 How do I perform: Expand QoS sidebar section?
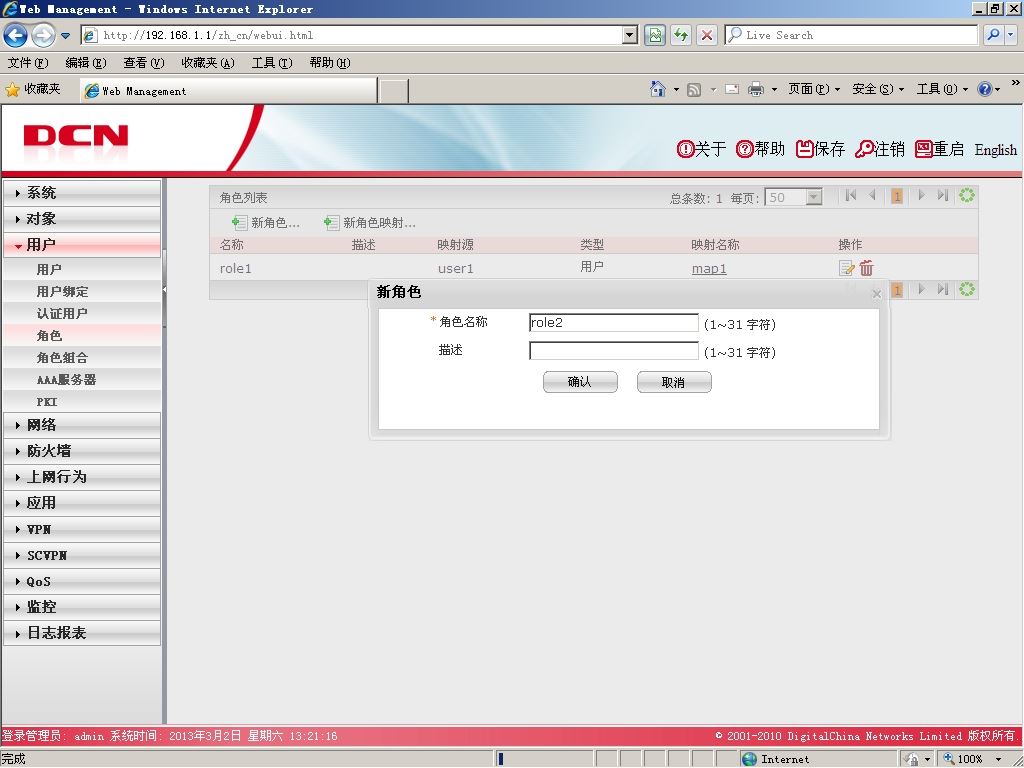tap(82, 581)
